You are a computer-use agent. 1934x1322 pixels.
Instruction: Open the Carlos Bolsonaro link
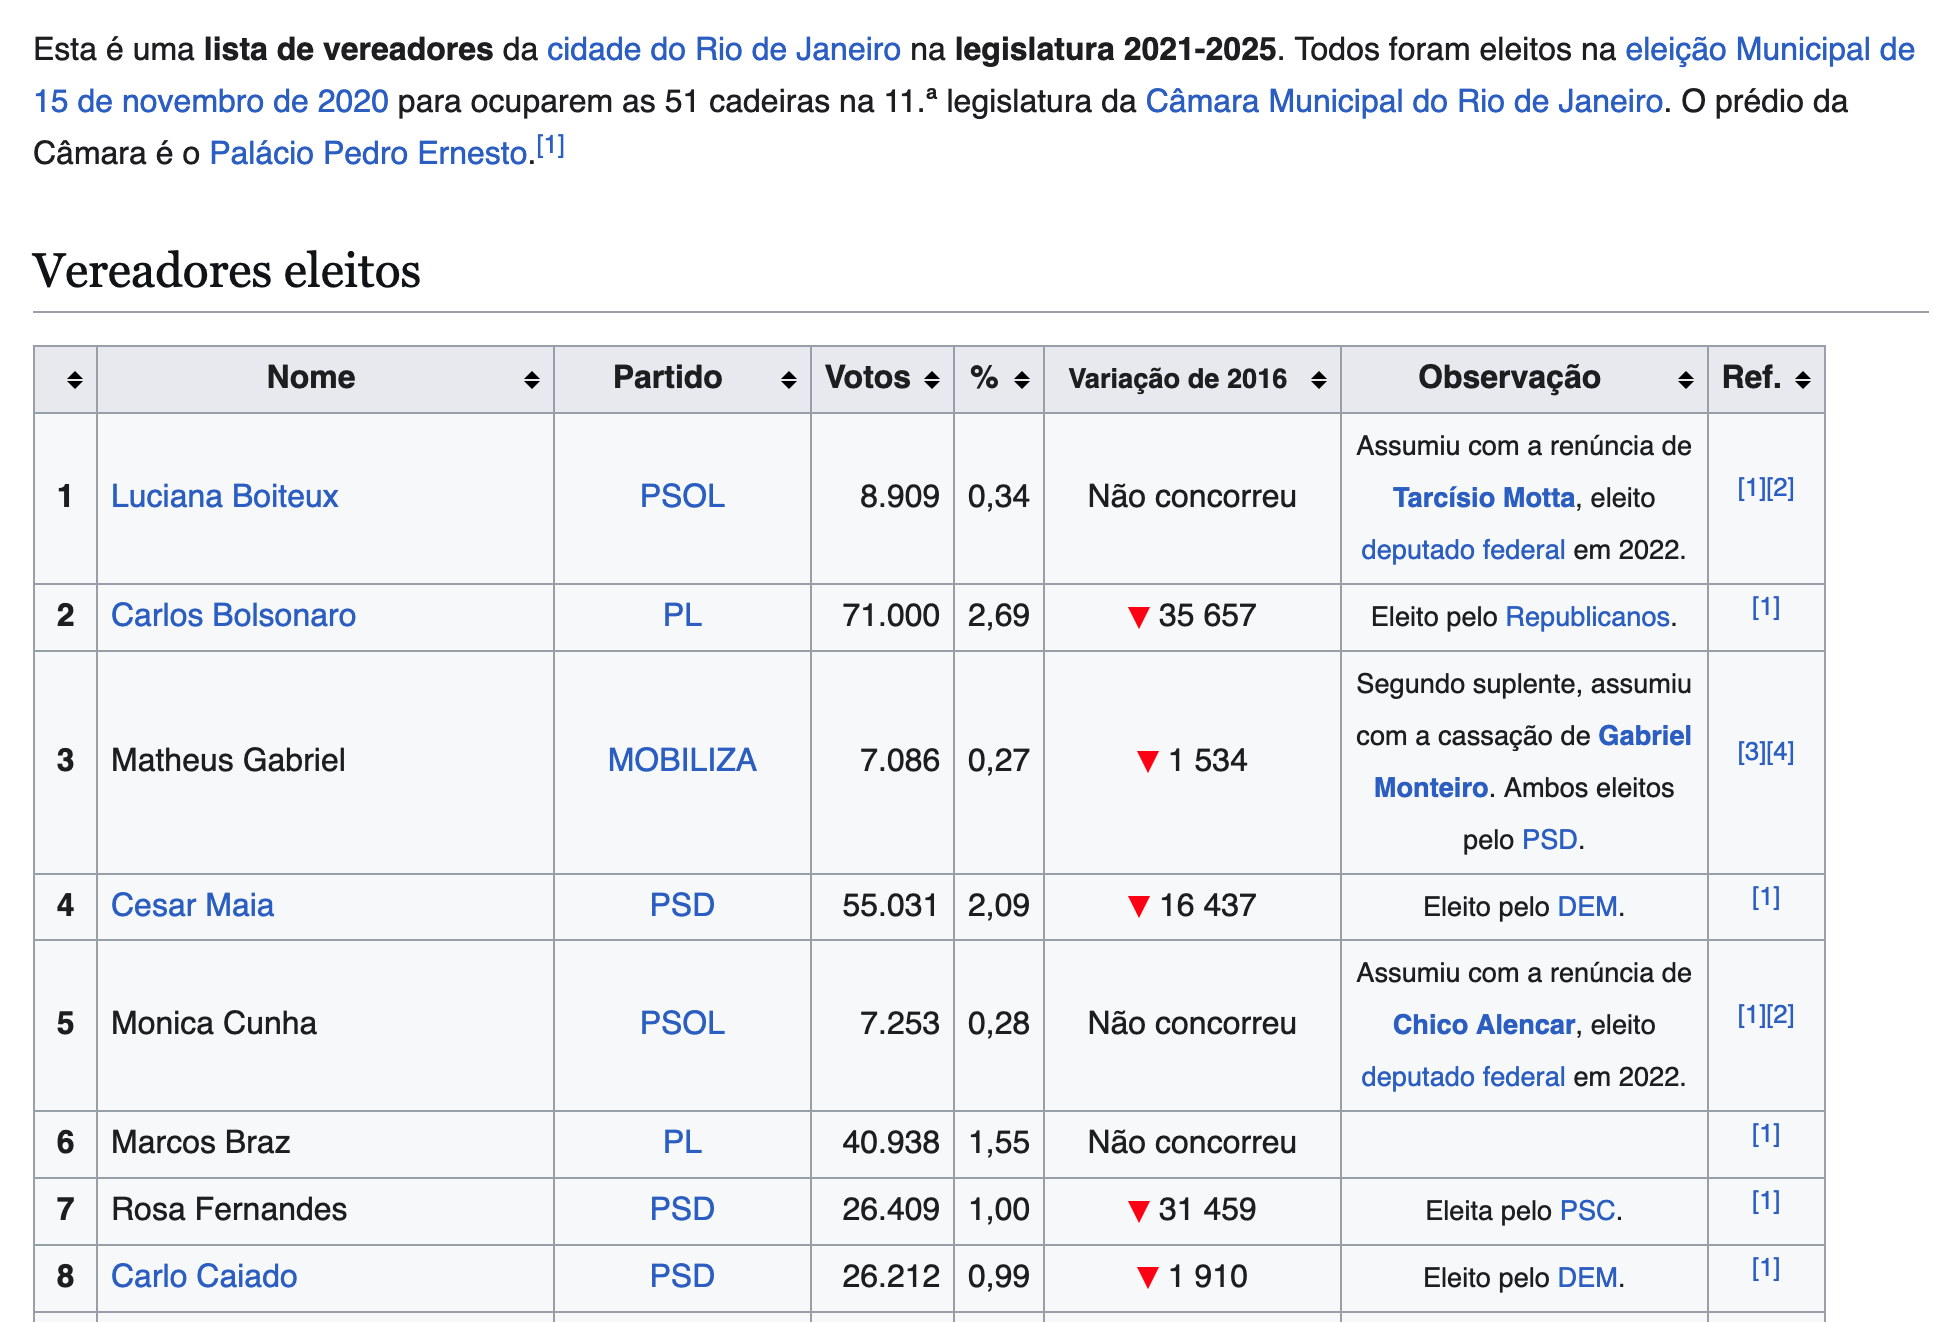(x=233, y=615)
